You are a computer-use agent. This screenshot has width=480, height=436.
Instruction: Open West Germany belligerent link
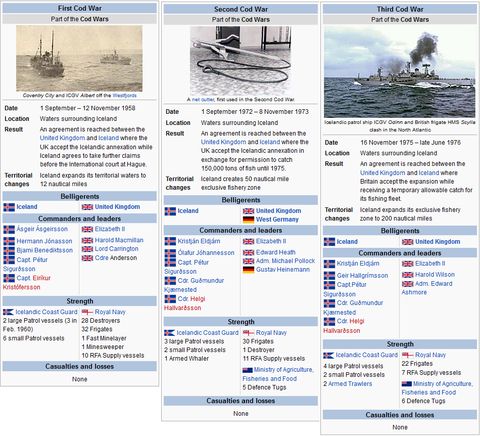[277, 220]
